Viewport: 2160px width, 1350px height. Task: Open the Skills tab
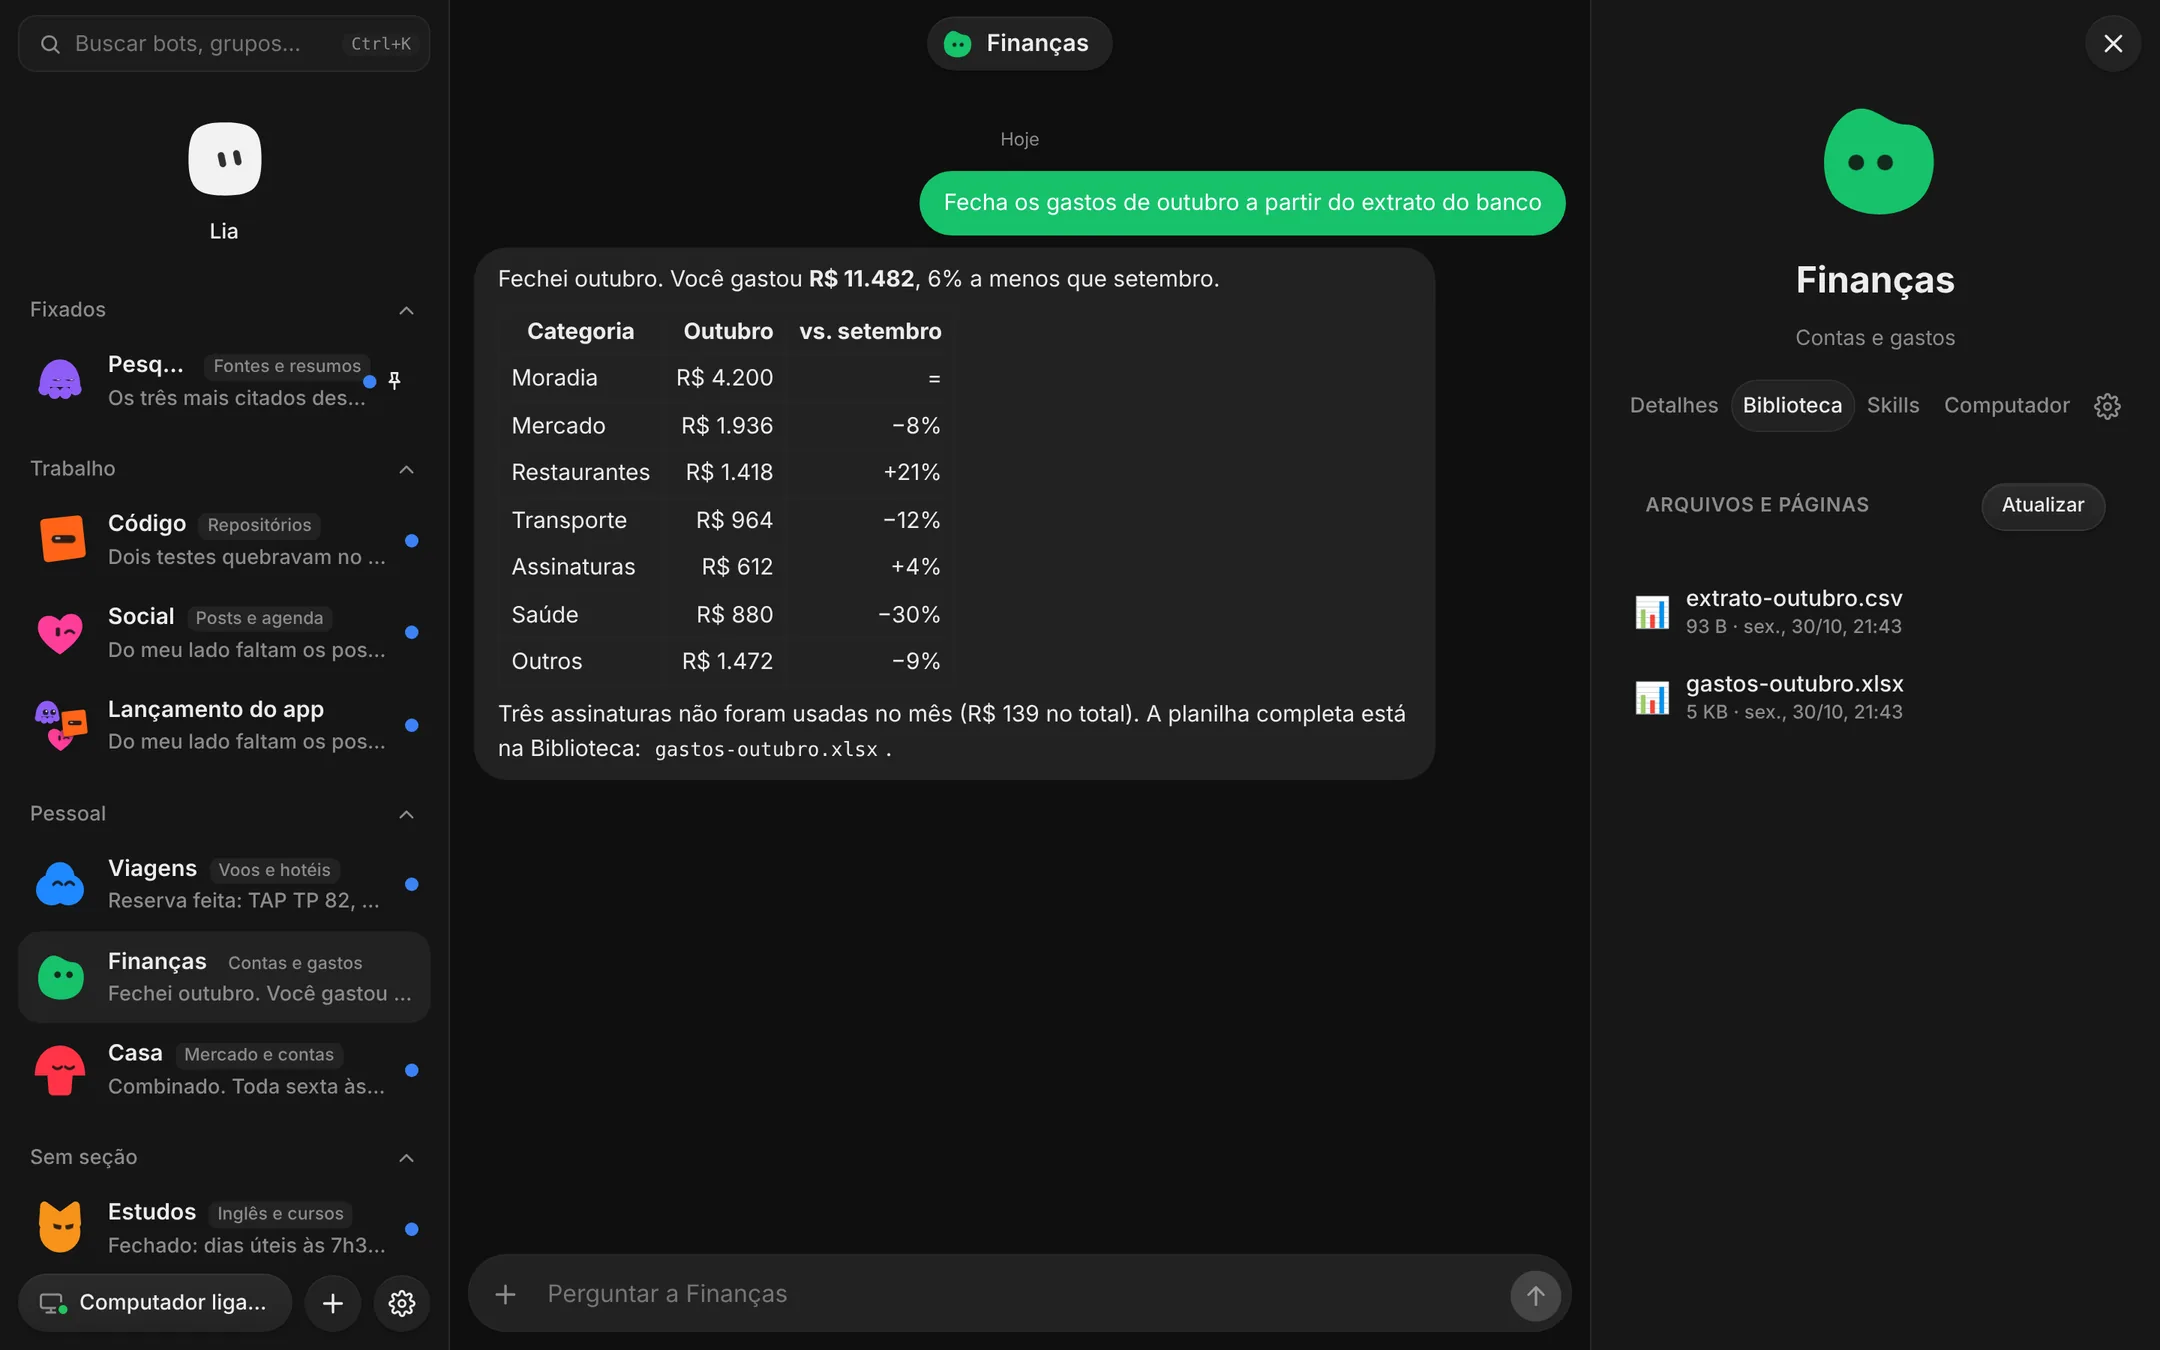1892,406
